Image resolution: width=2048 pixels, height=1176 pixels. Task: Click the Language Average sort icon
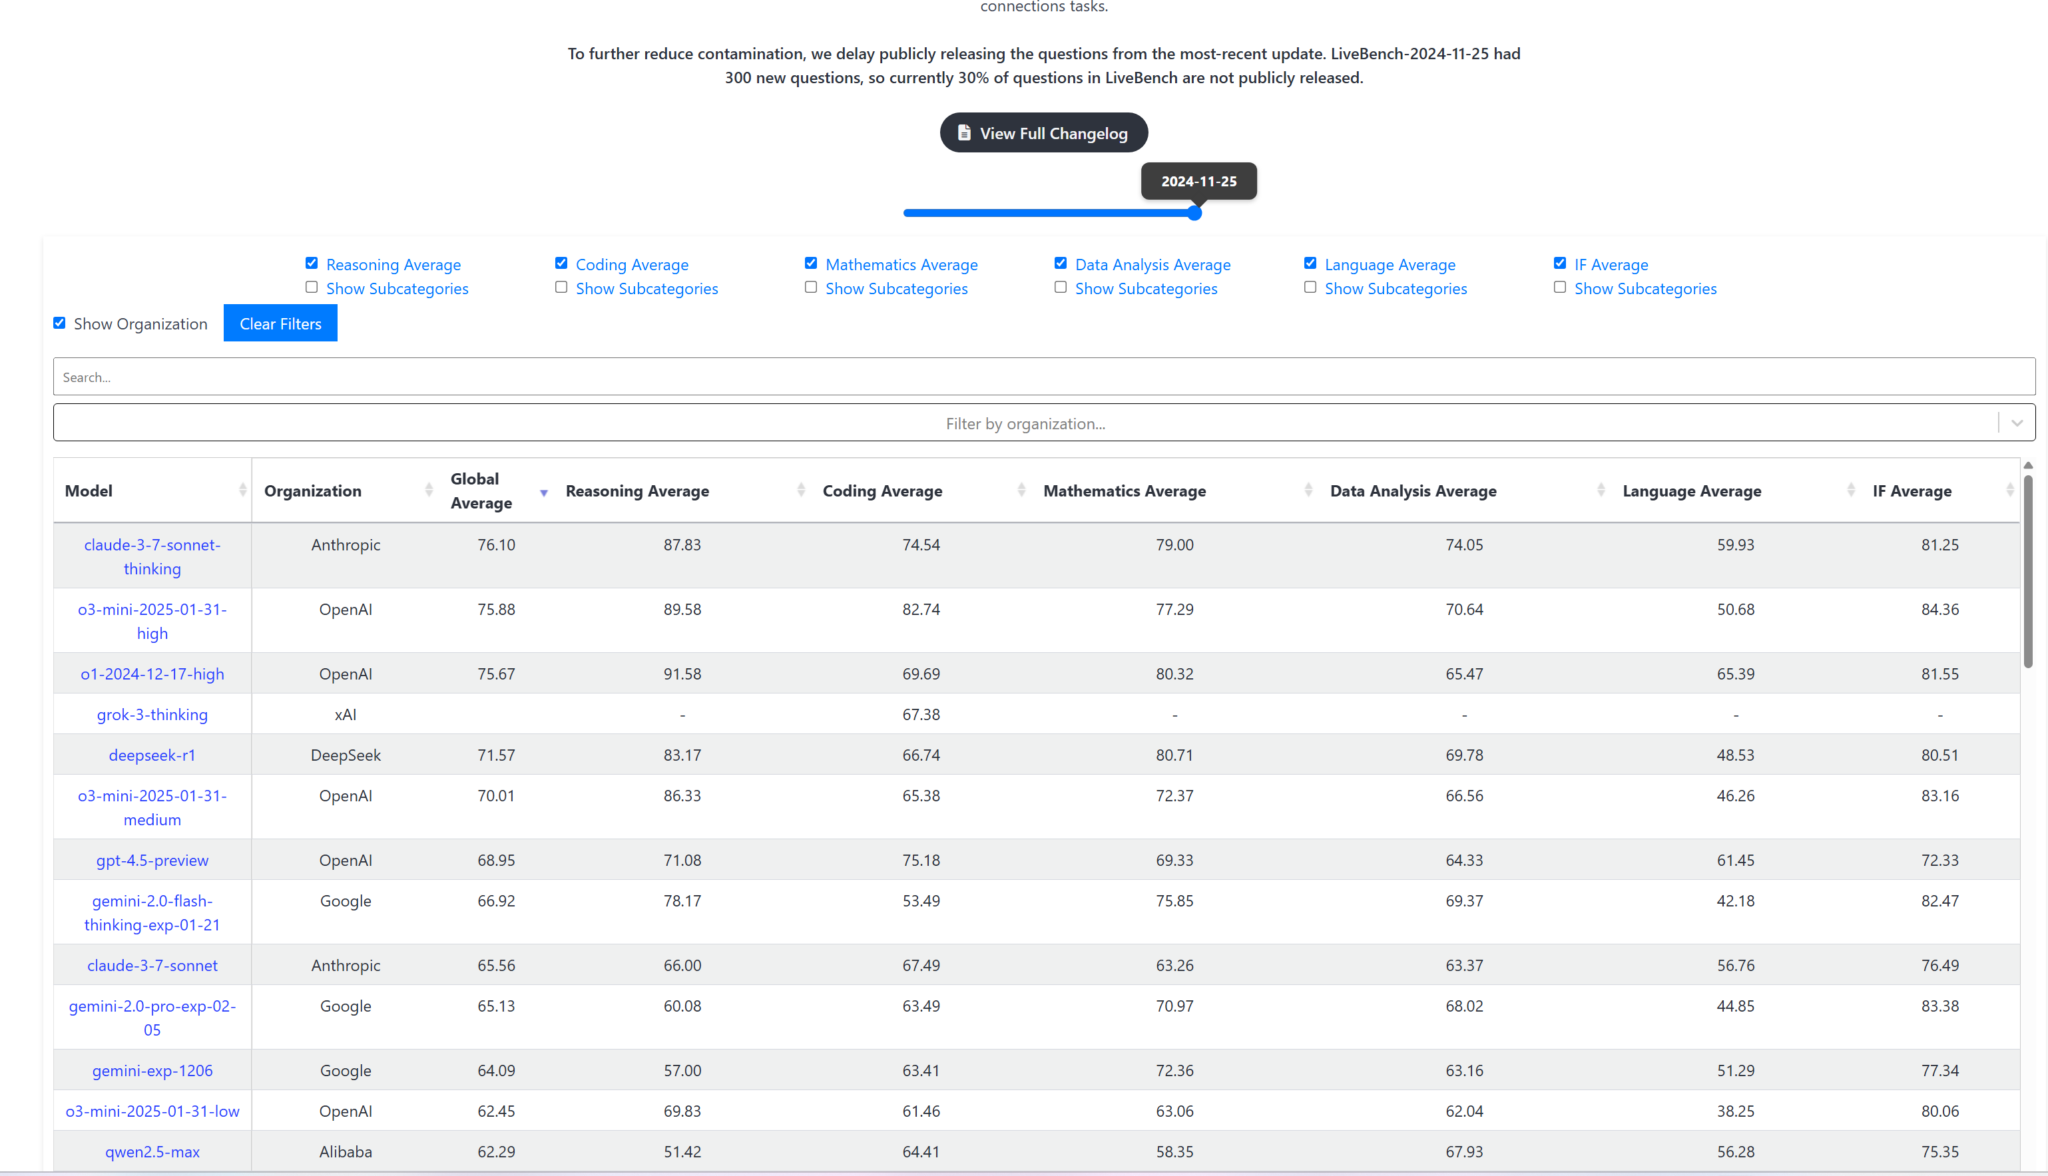(1851, 490)
